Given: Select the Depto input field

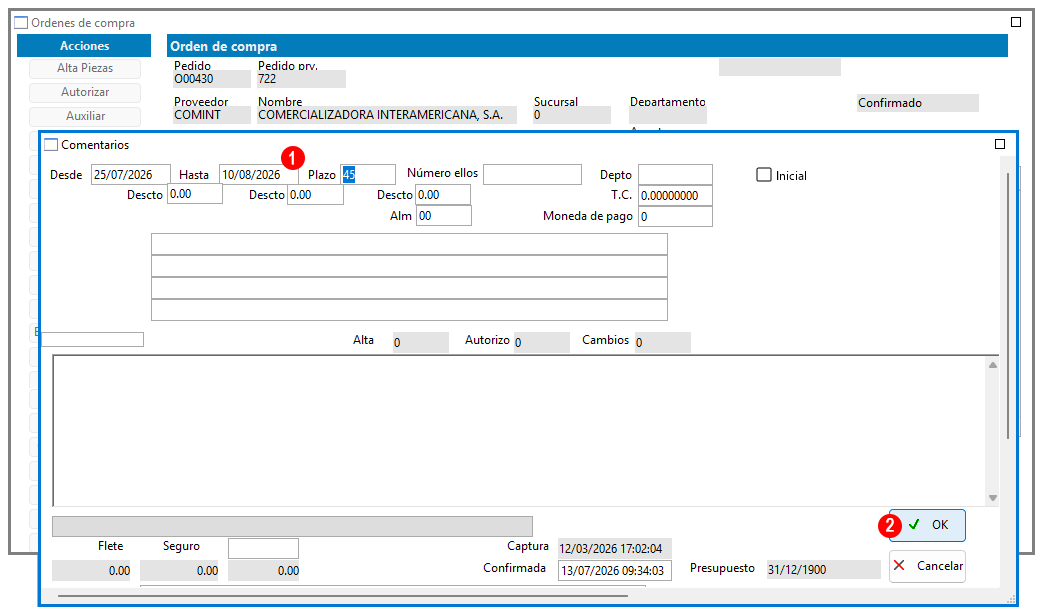Looking at the screenshot, I should [675, 175].
